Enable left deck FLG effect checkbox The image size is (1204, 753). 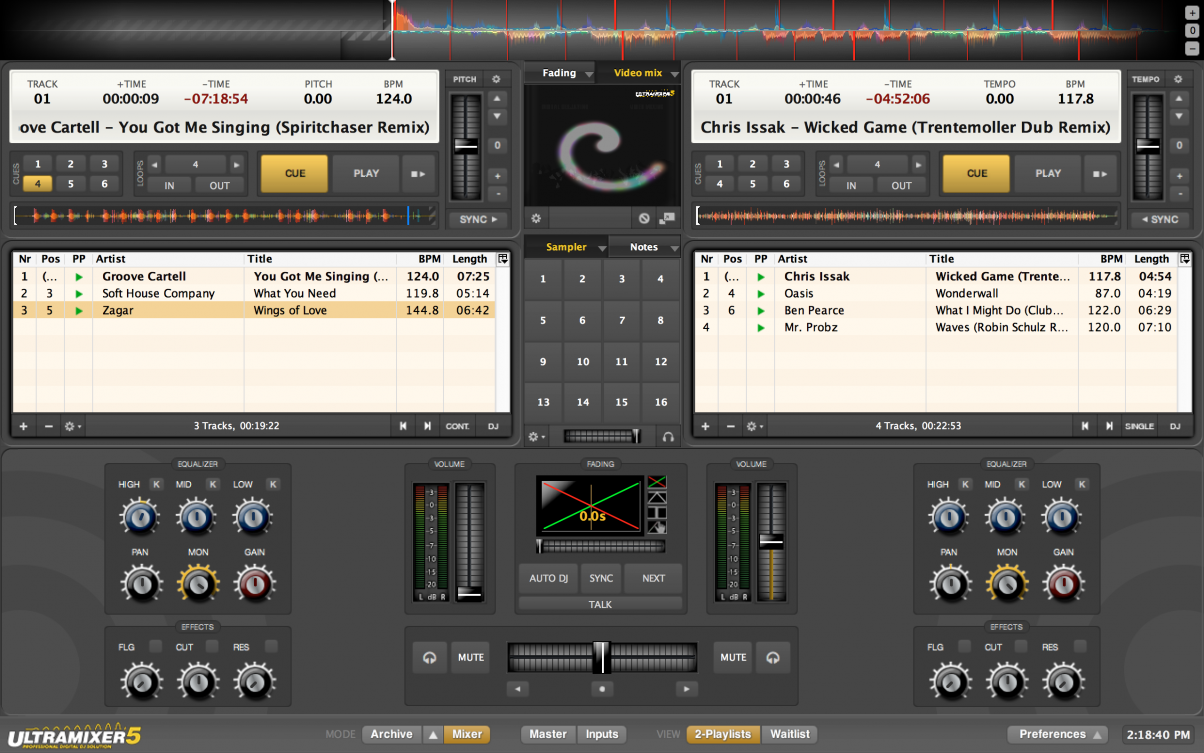155,647
